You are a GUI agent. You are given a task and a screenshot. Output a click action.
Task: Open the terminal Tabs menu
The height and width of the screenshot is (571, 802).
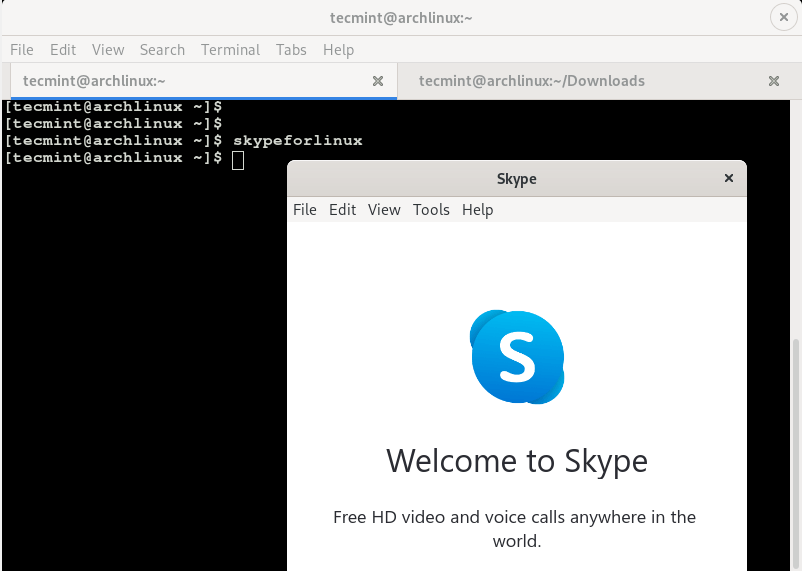[x=291, y=49]
